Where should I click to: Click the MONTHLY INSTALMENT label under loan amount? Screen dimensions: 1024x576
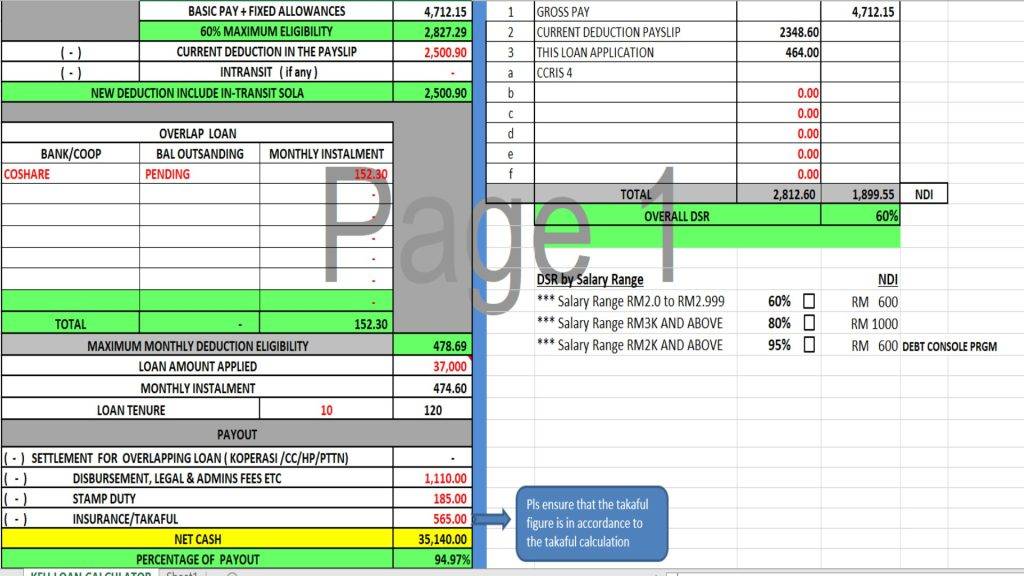tap(197, 388)
